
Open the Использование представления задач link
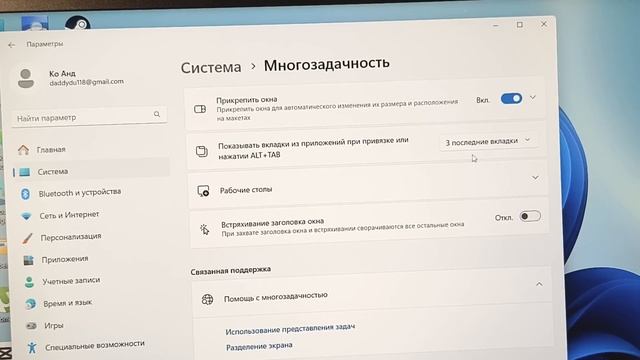290,329
